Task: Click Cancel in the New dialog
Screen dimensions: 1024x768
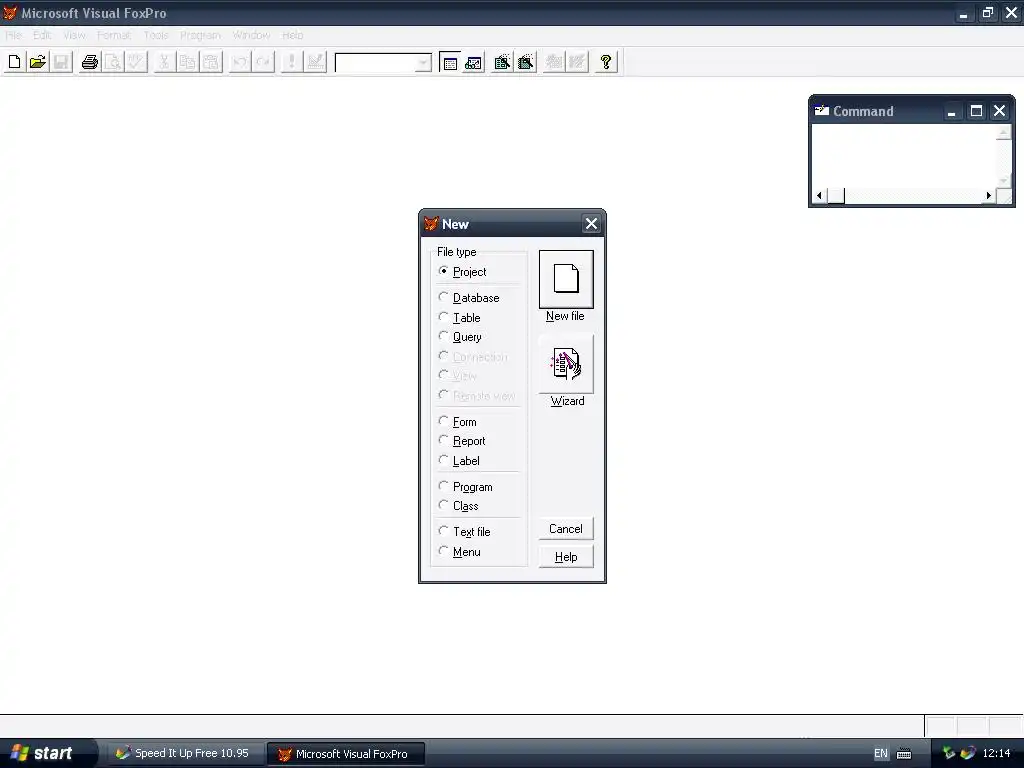Action: tap(566, 529)
